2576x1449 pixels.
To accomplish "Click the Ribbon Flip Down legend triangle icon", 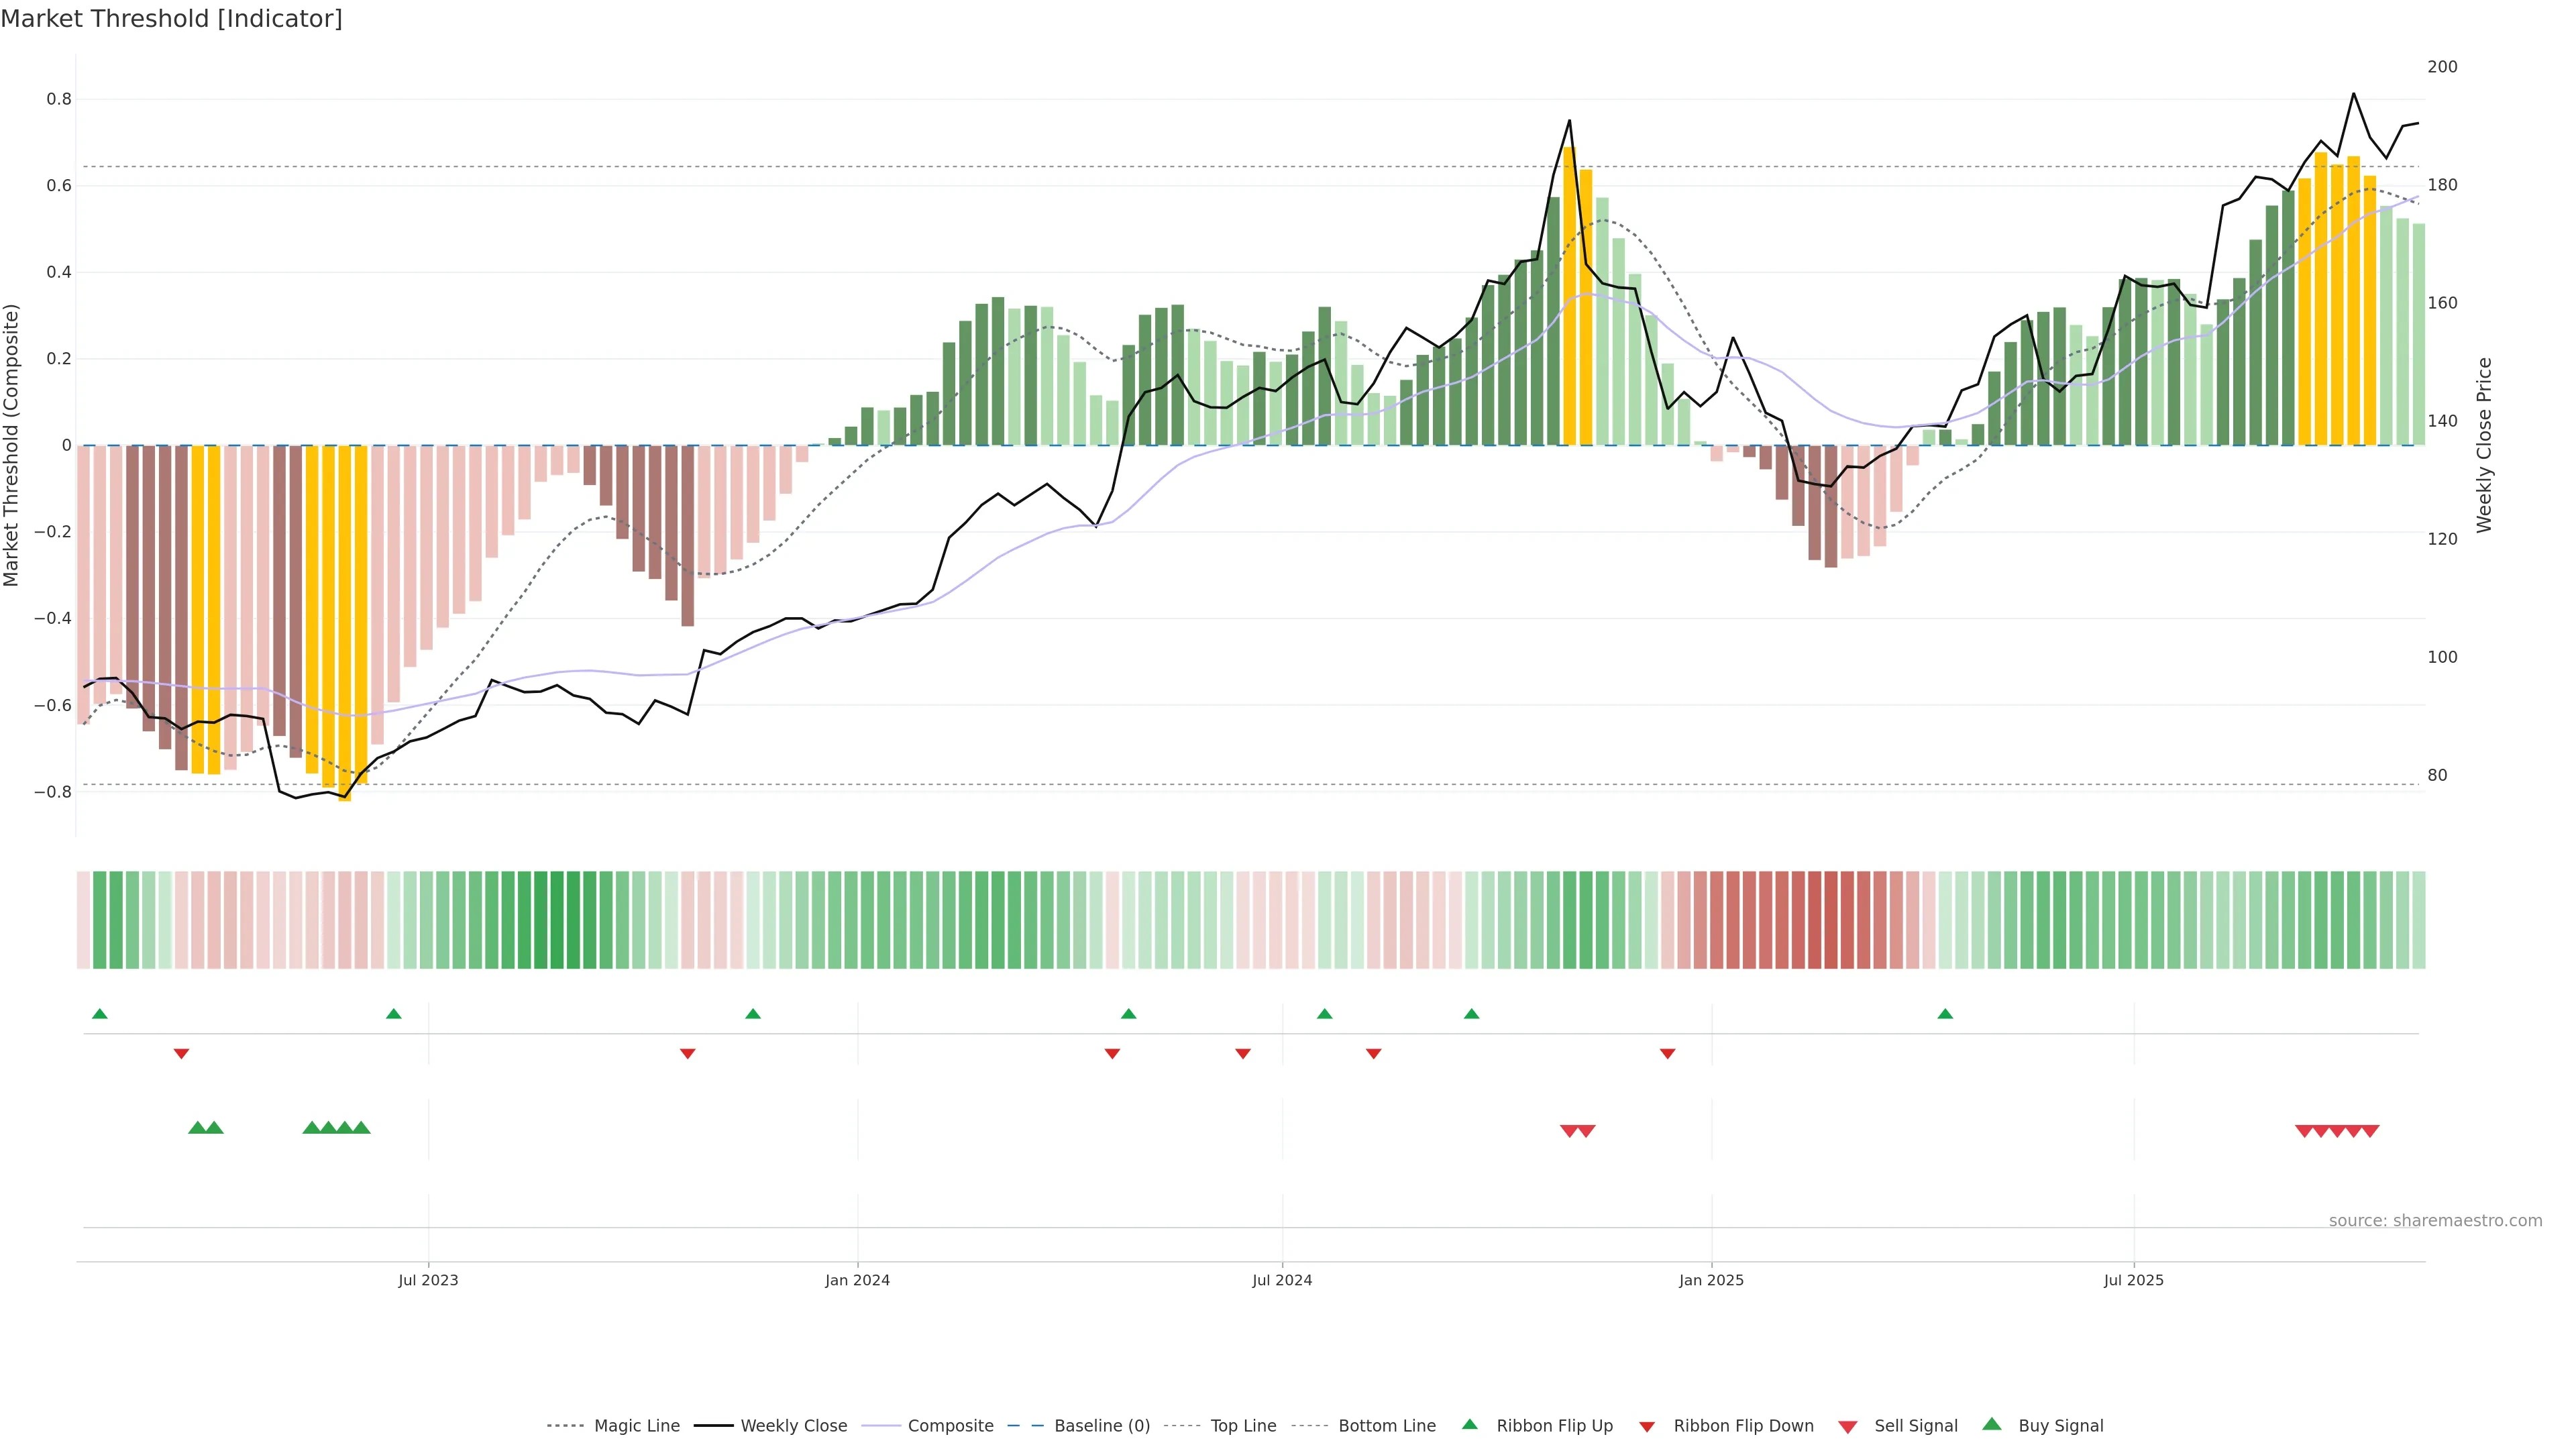I will tap(1647, 1427).
